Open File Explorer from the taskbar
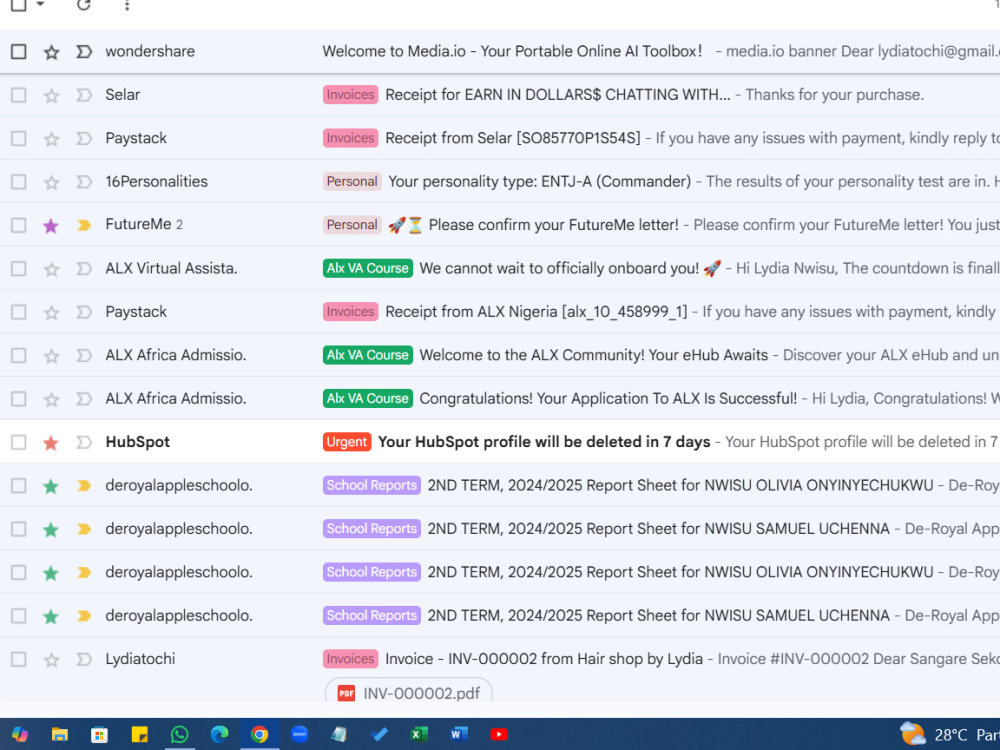This screenshot has width=1000, height=750. tap(59, 735)
